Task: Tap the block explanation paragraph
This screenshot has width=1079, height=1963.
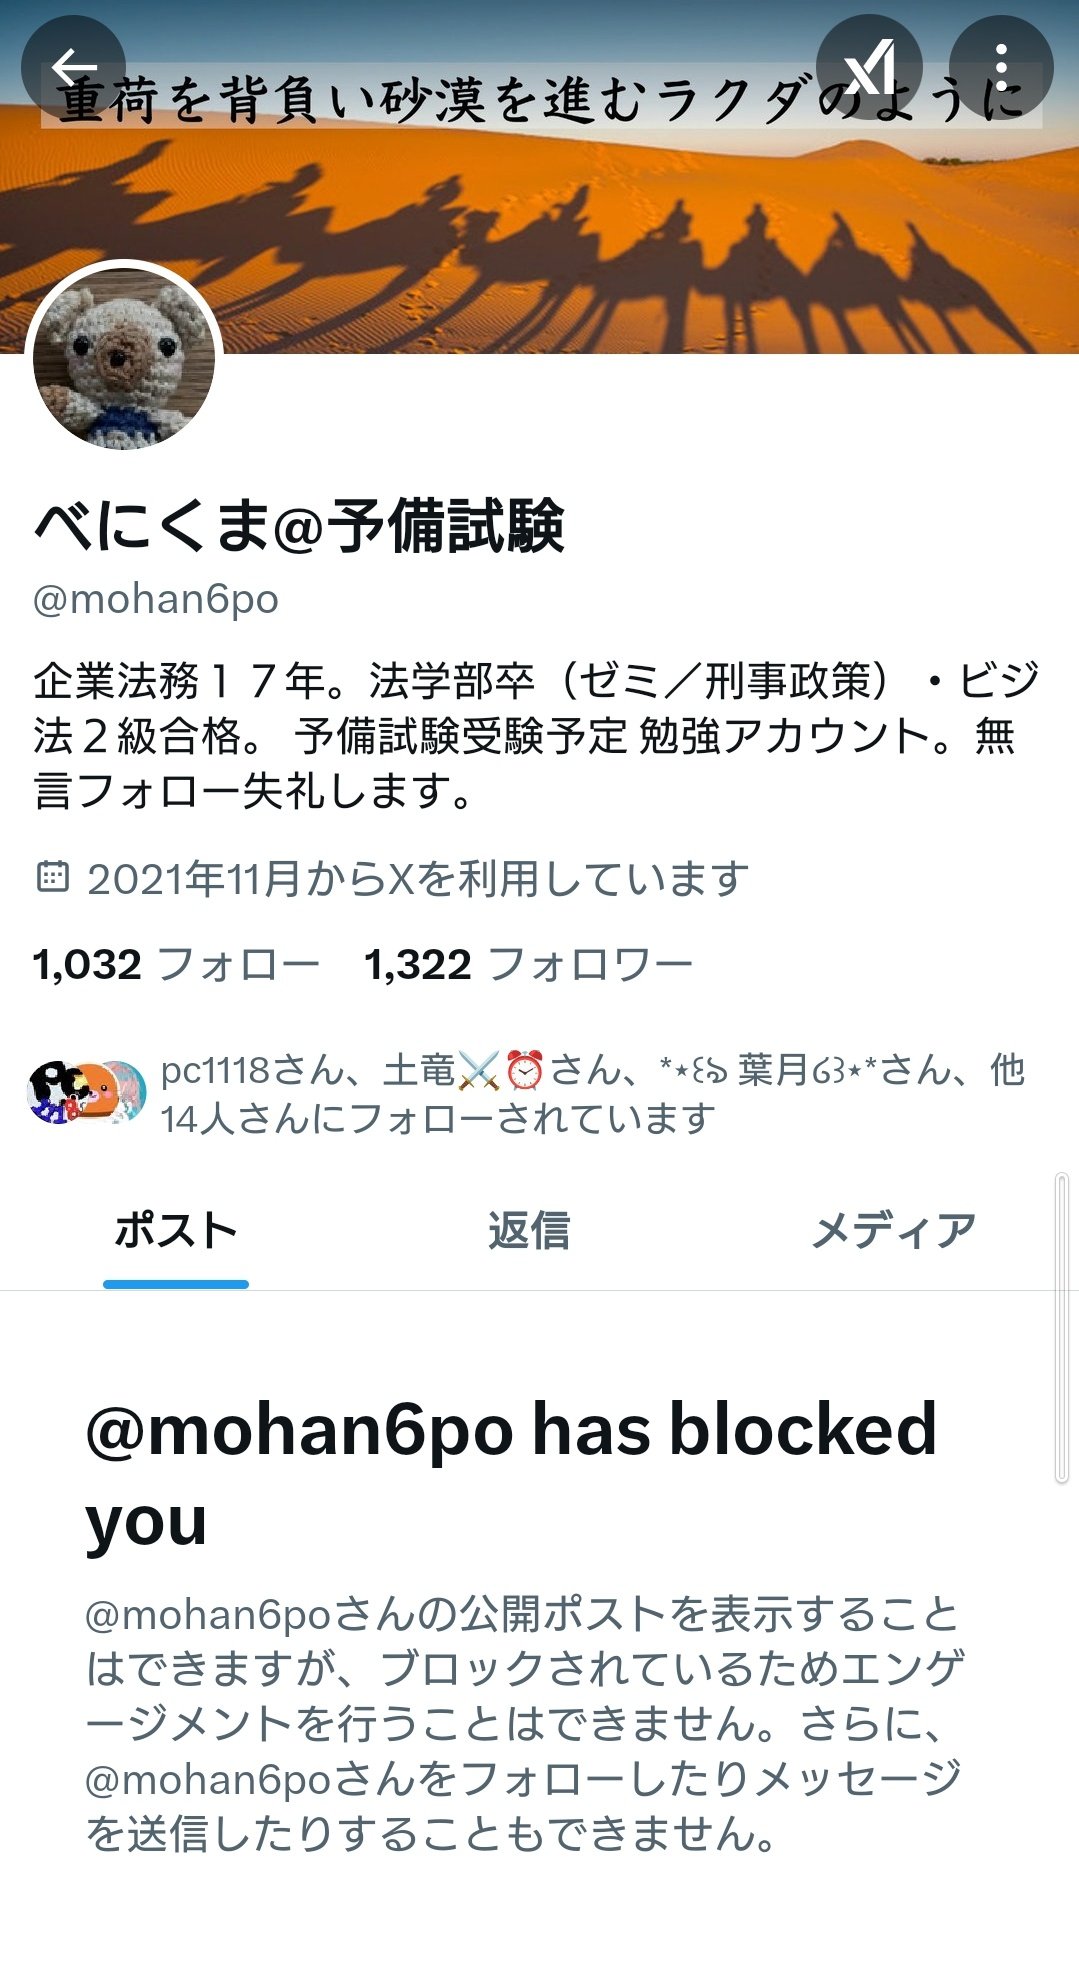Action: pyautogui.click(x=525, y=1723)
